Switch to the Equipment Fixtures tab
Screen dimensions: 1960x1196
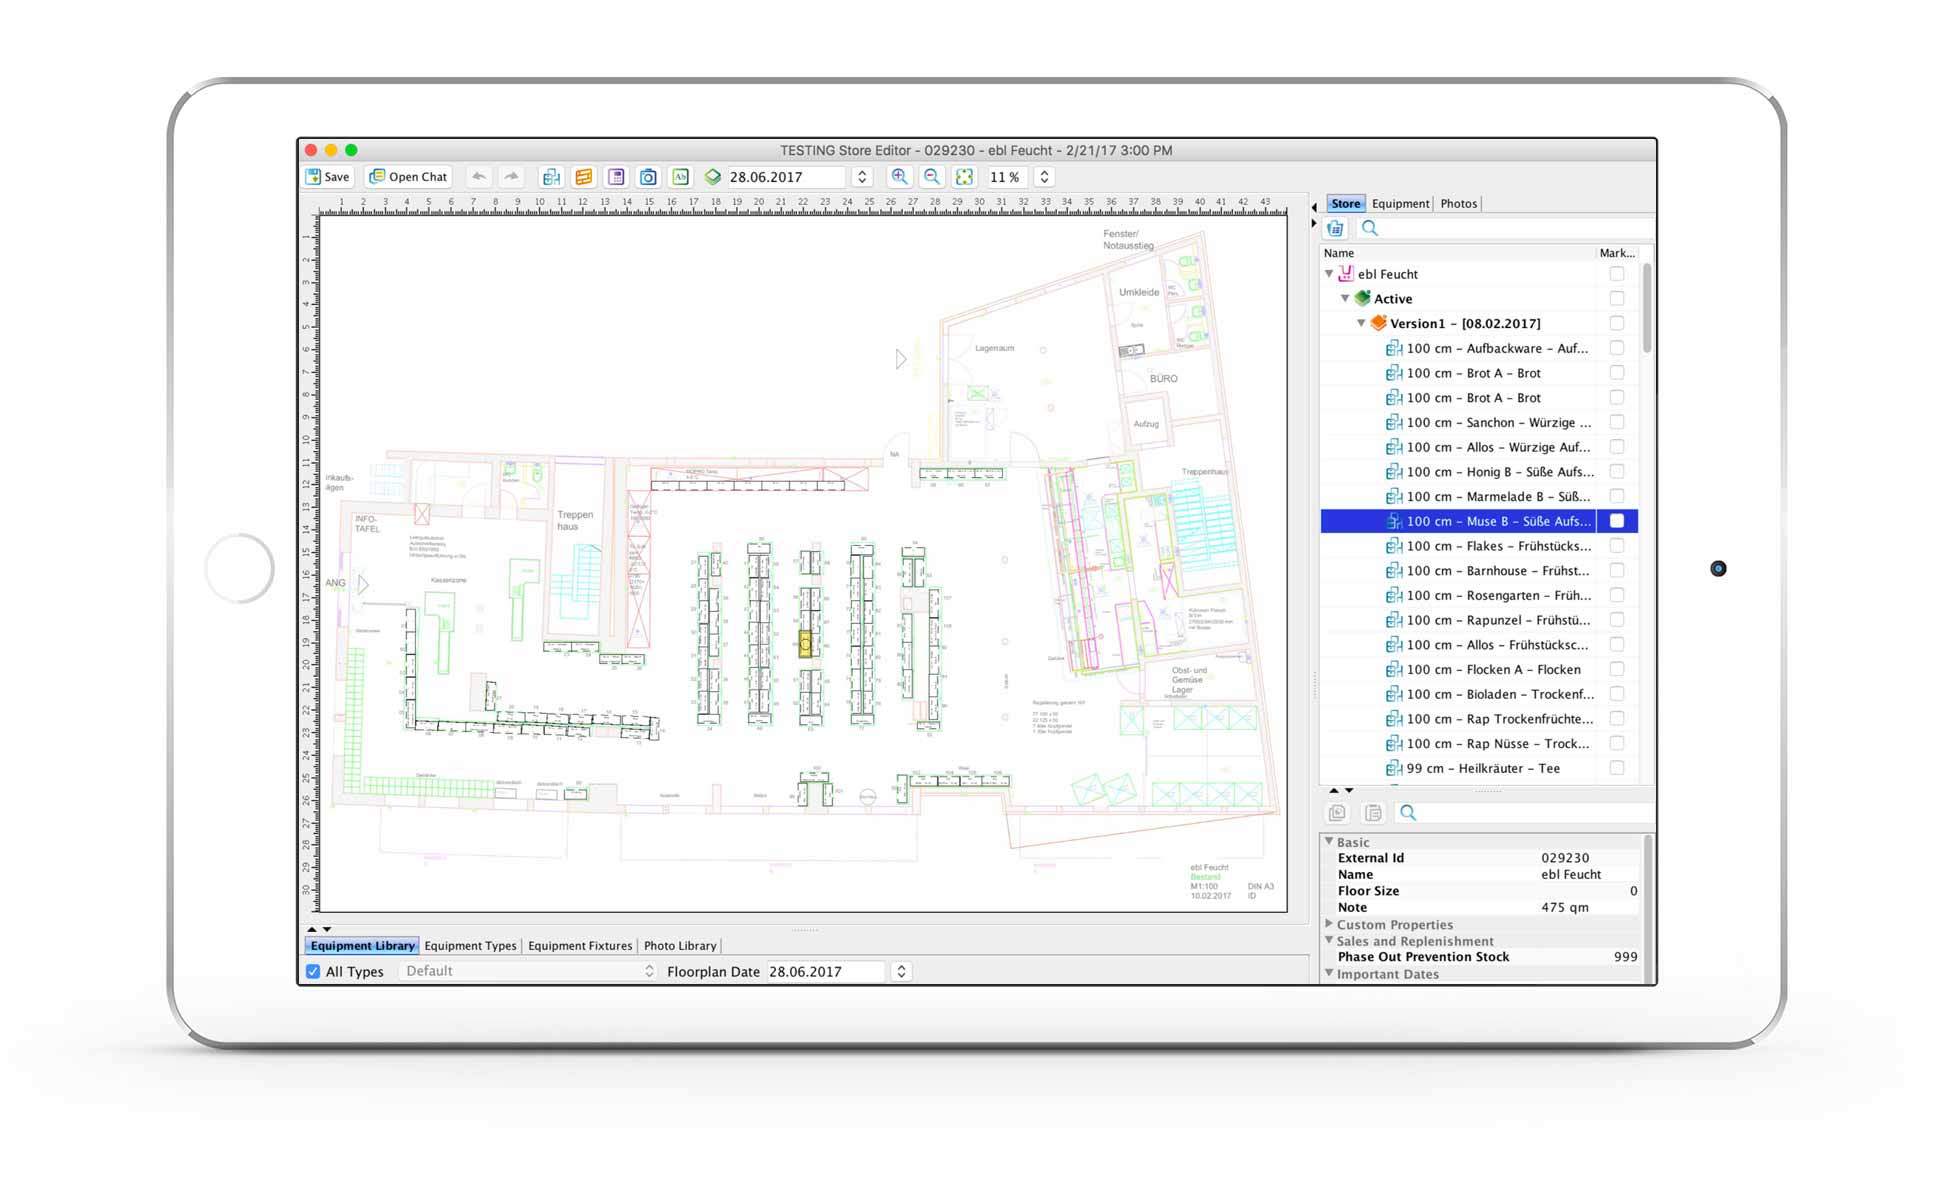580,945
